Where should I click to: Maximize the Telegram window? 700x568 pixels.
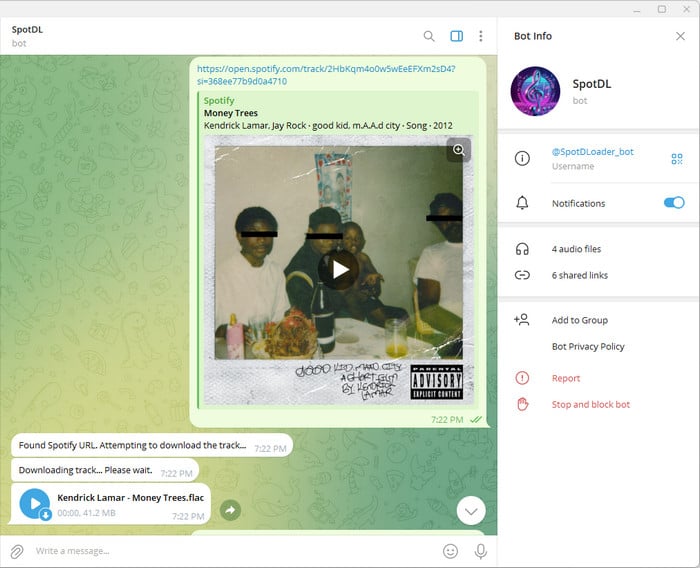662,9
